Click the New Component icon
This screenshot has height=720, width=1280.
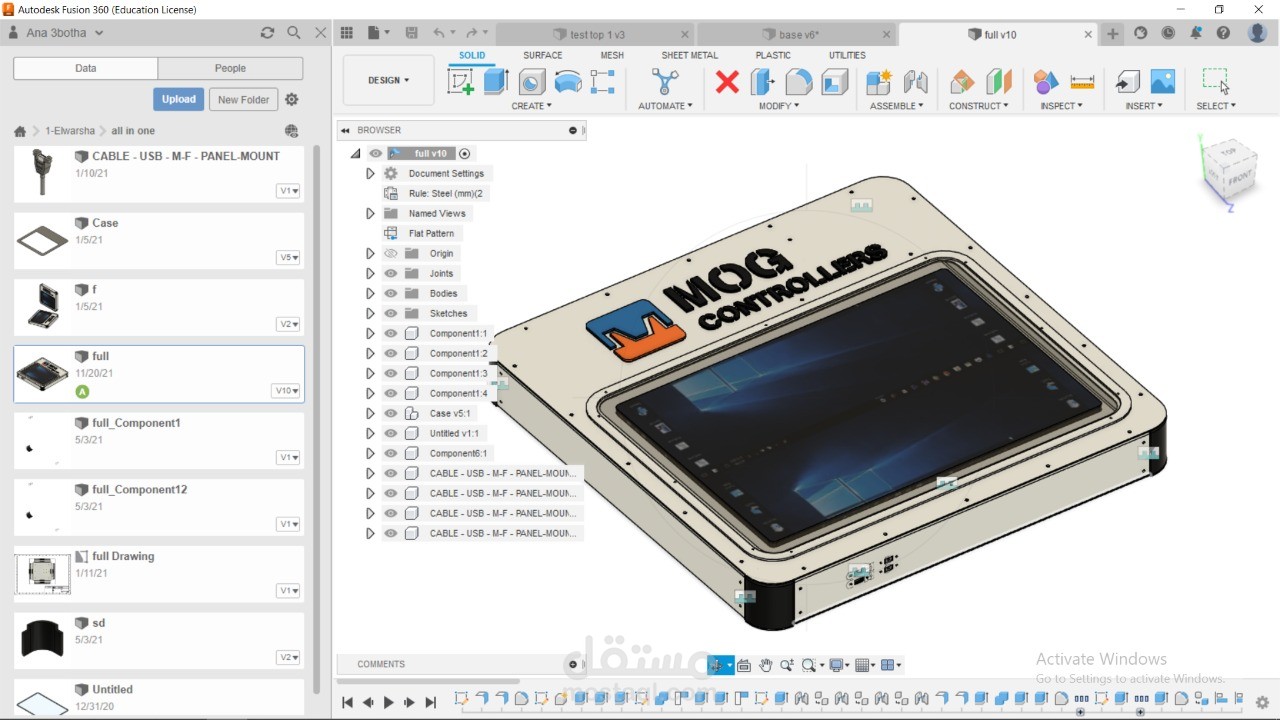point(879,82)
